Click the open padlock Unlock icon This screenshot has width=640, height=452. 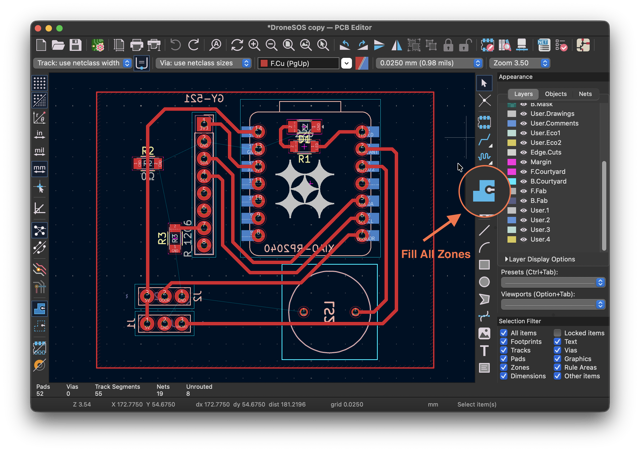coord(465,45)
